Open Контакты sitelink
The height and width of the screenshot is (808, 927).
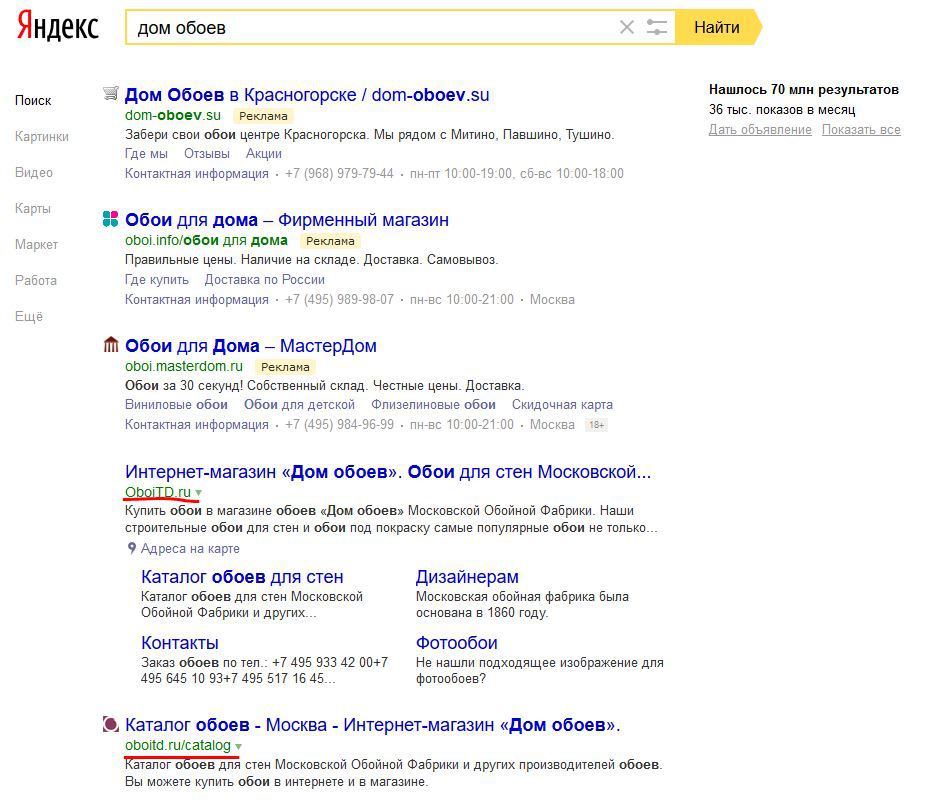coord(180,642)
